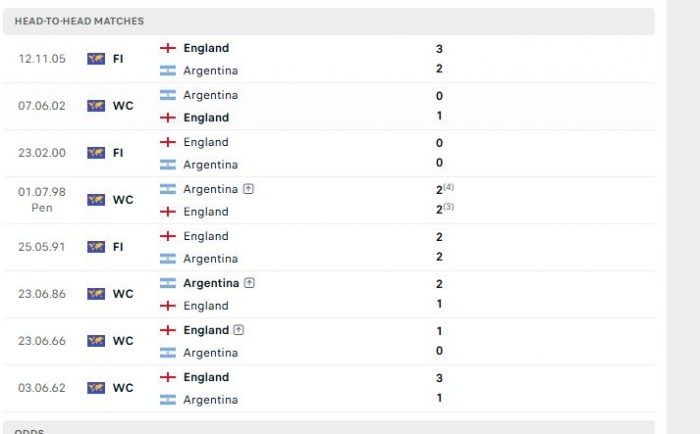Image resolution: width=700 pixels, height=434 pixels.
Task: Click the Odds section header
Action: tap(329, 427)
